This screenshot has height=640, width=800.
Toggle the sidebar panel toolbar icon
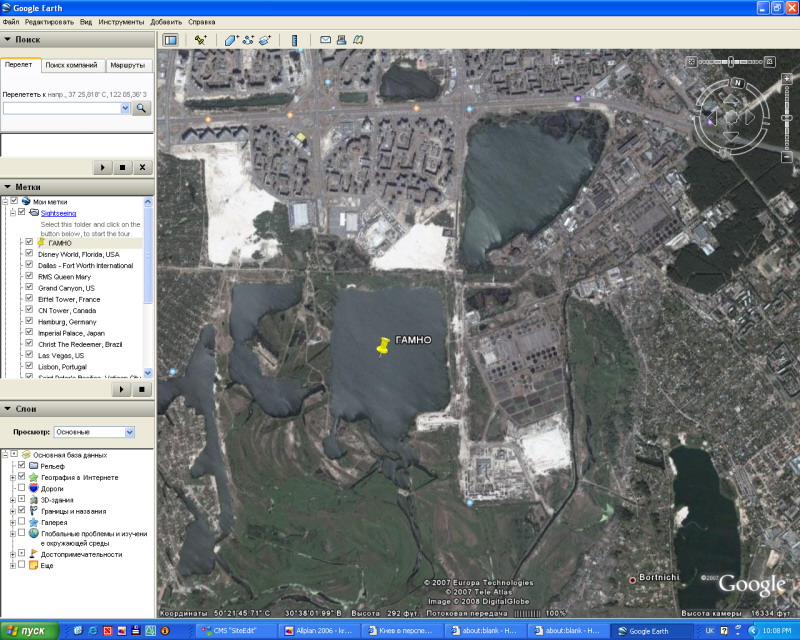tap(170, 40)
